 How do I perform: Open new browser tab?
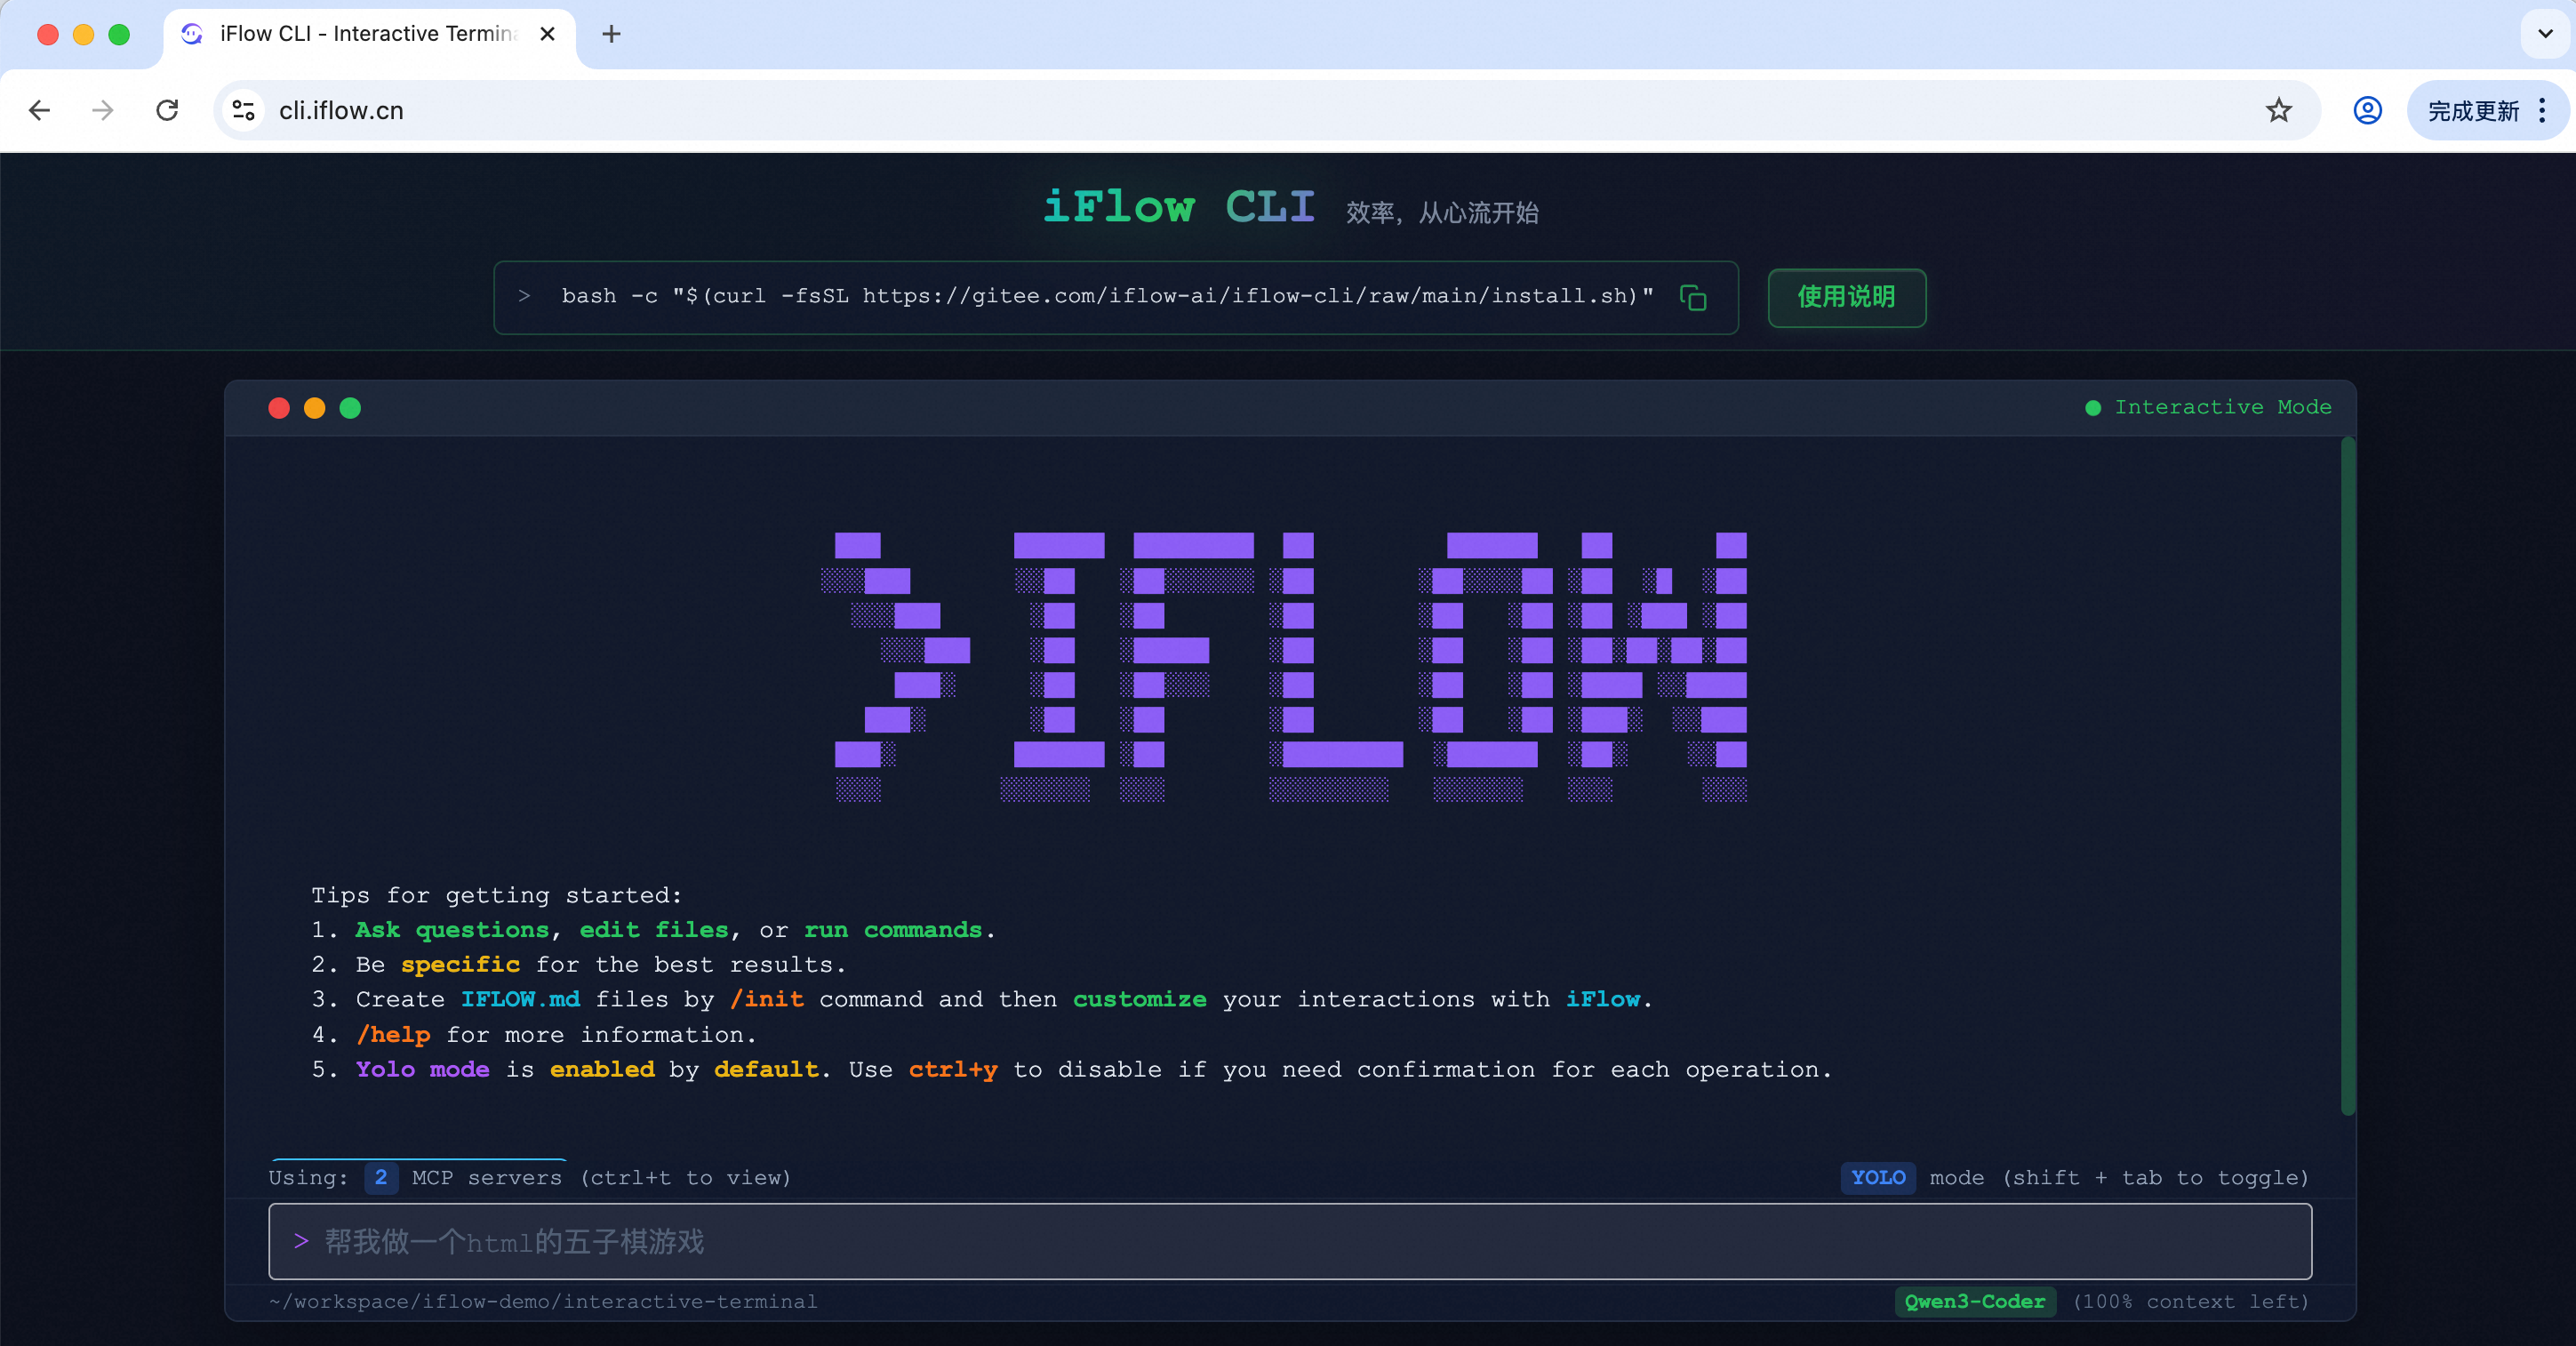[611, 34]
